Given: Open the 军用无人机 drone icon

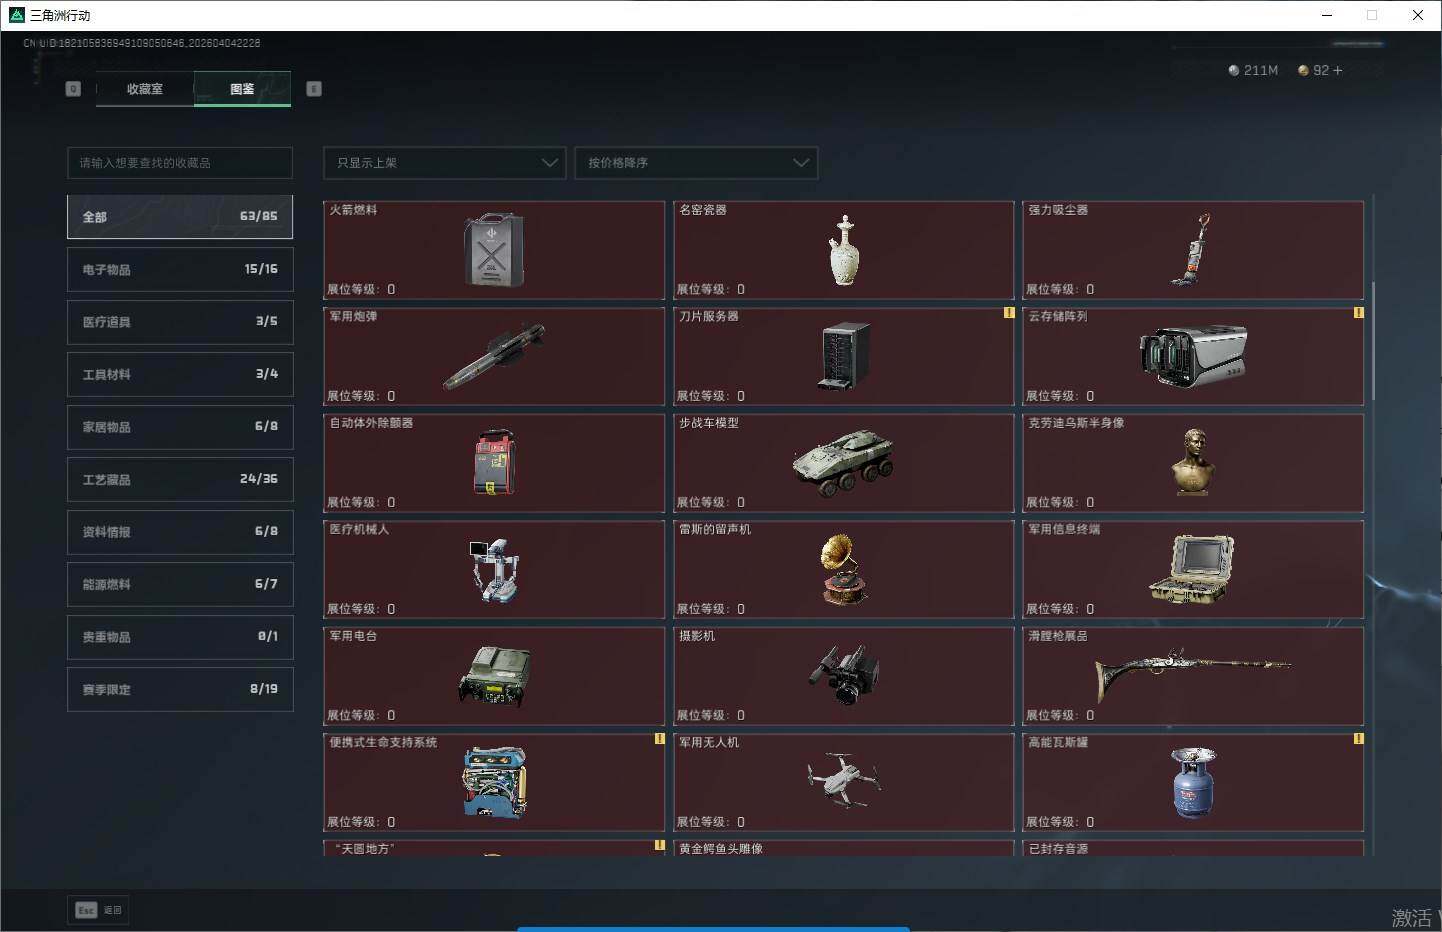Looking at the screenshot, I should coord(845,779).
